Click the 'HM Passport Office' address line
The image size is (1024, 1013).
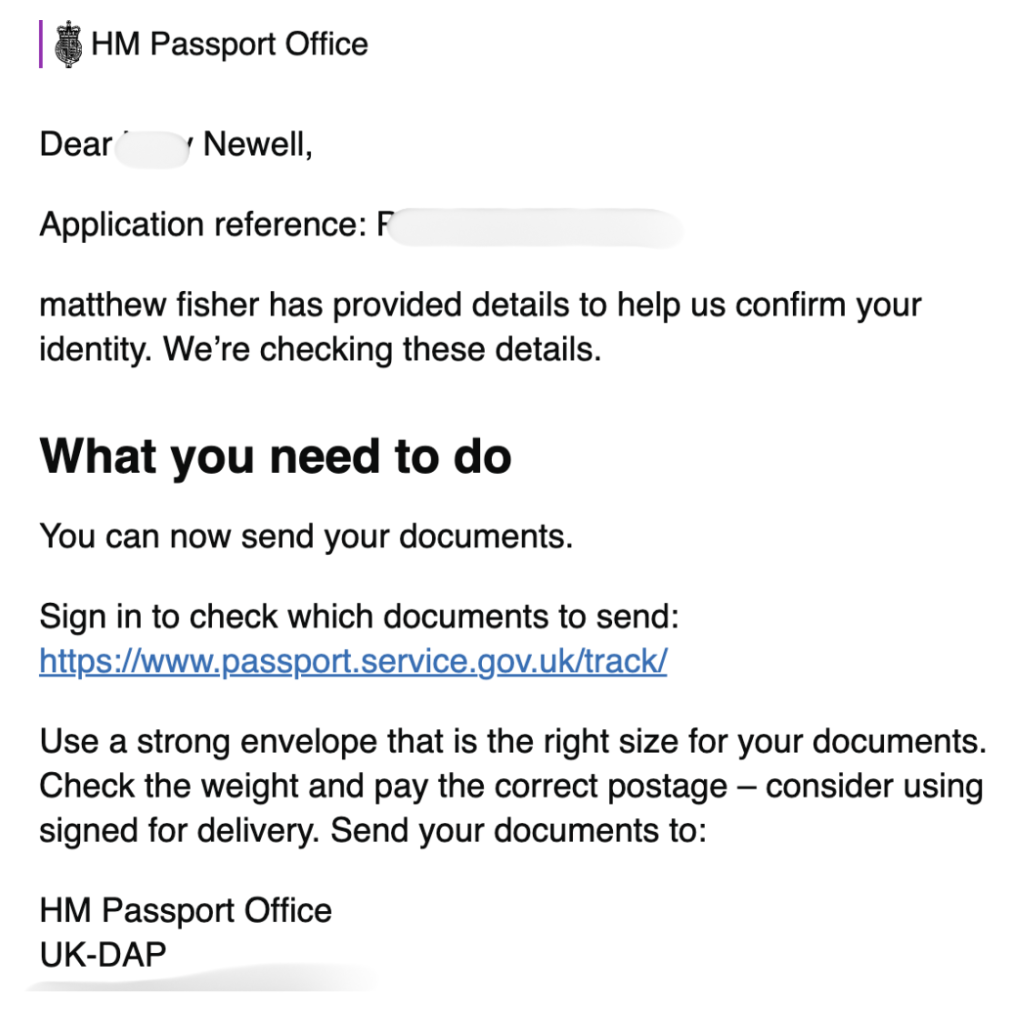(x=185, y=910)
